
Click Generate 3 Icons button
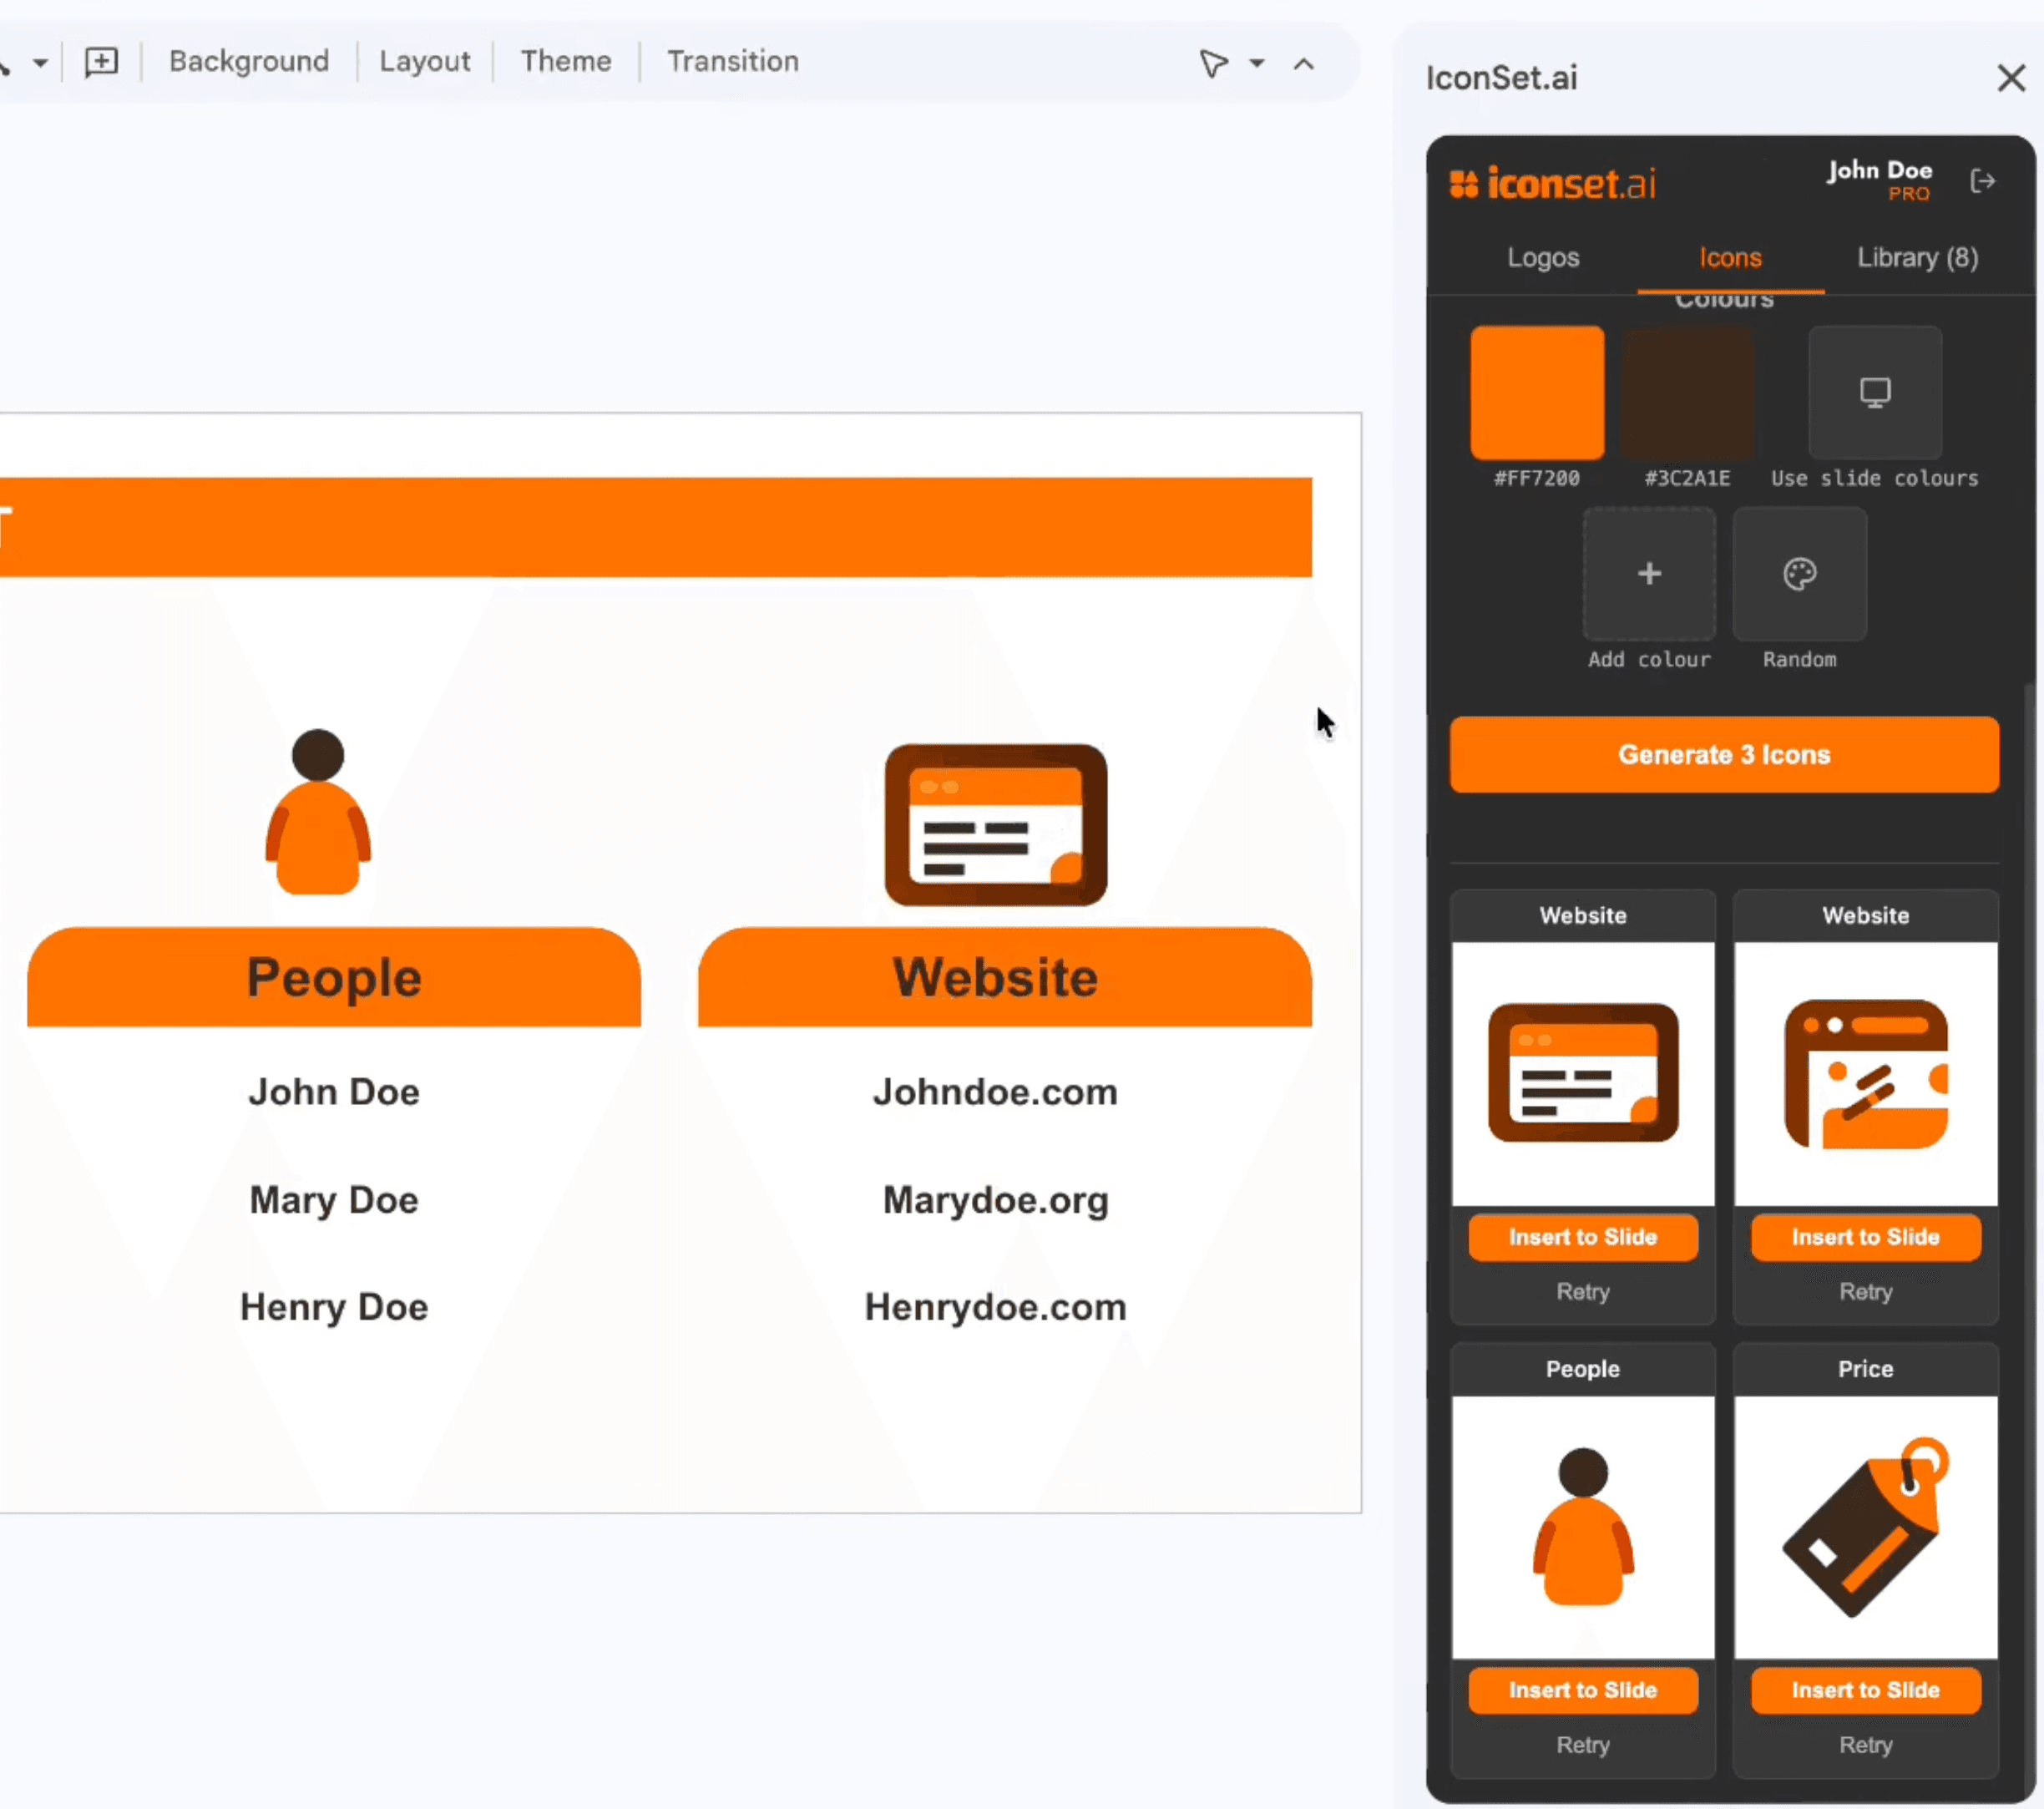(1724, 755)
